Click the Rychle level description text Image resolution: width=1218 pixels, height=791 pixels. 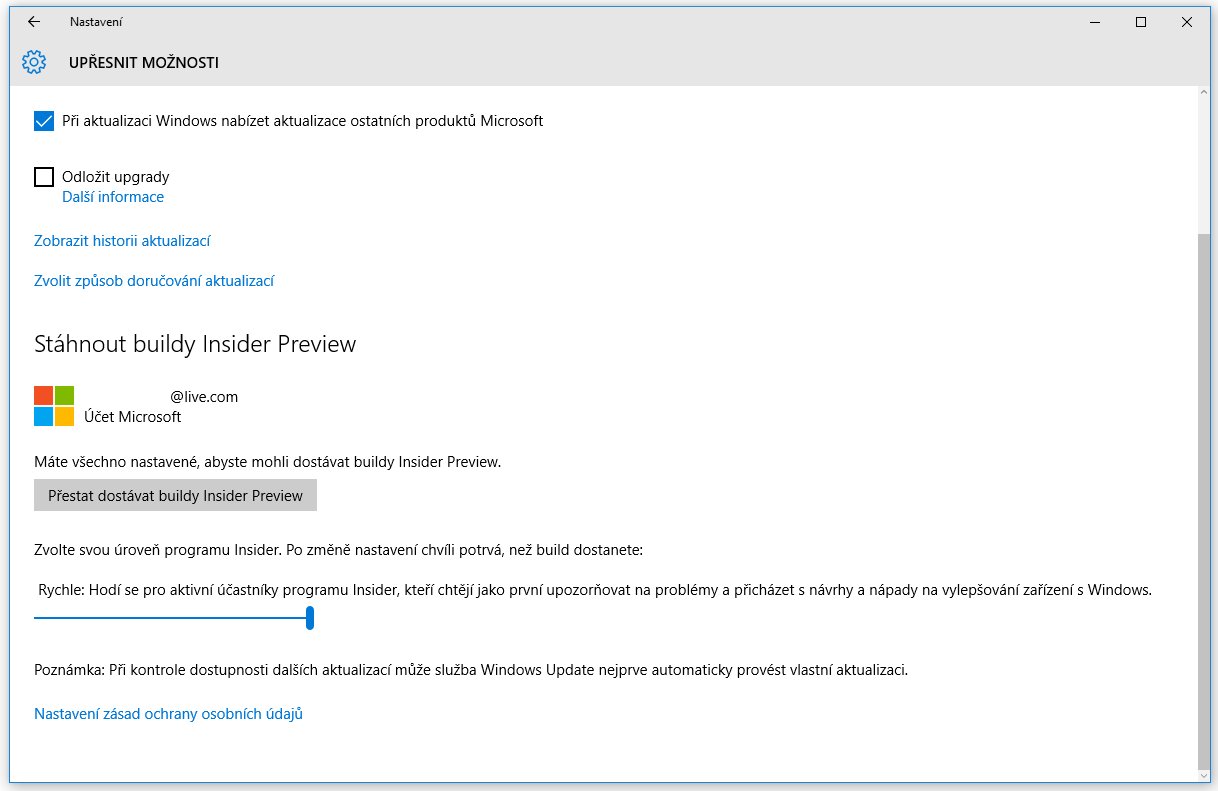click(595, 590)
